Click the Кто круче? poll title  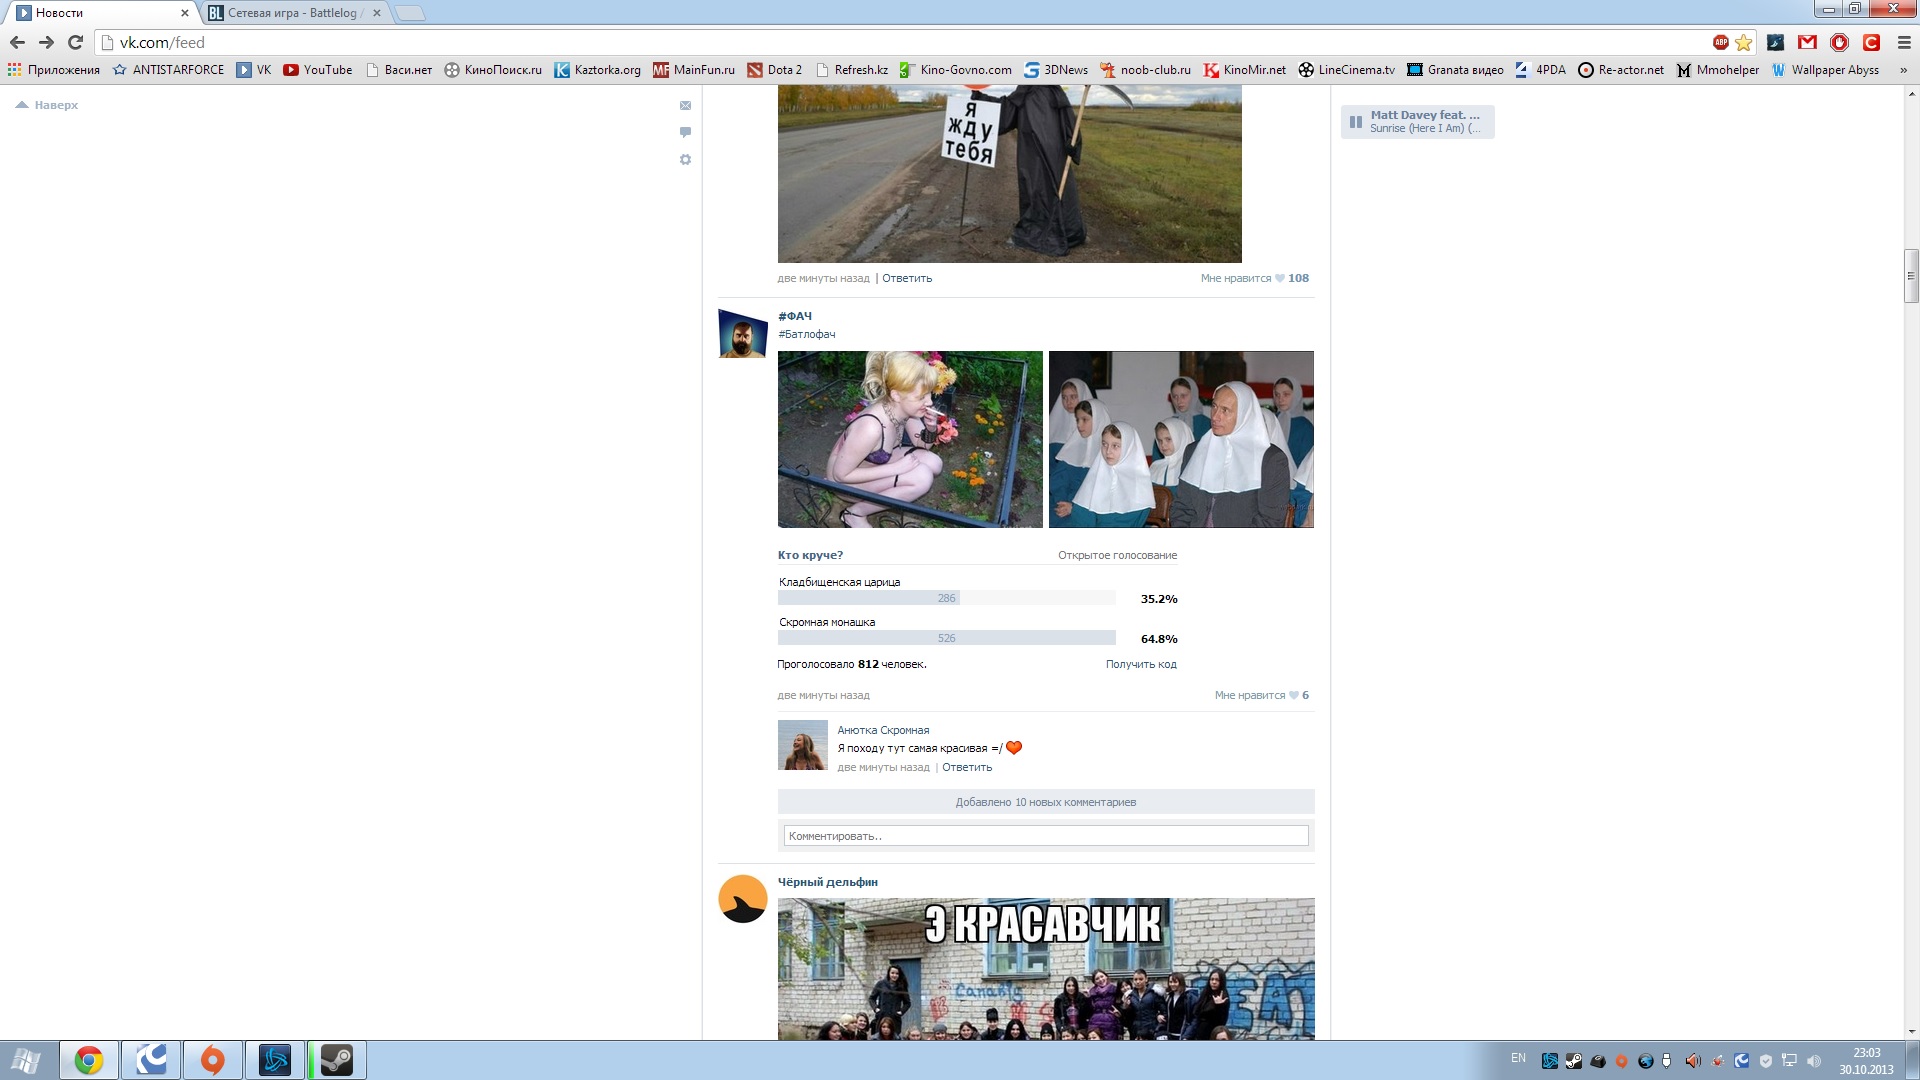(x=811, y=555)
